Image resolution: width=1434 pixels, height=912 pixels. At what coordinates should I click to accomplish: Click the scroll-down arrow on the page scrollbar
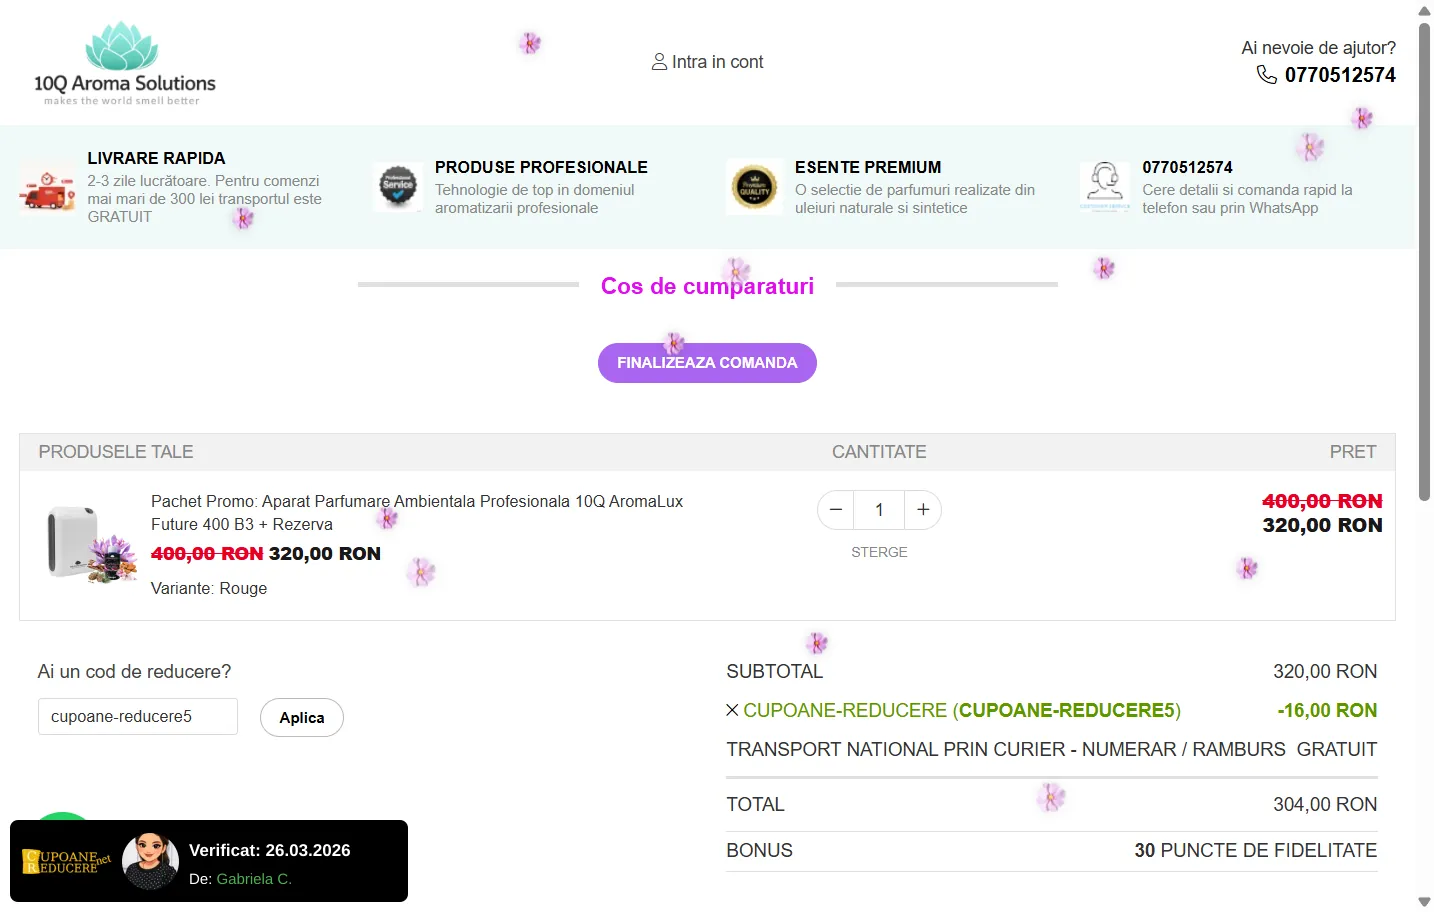[1424, 902]
